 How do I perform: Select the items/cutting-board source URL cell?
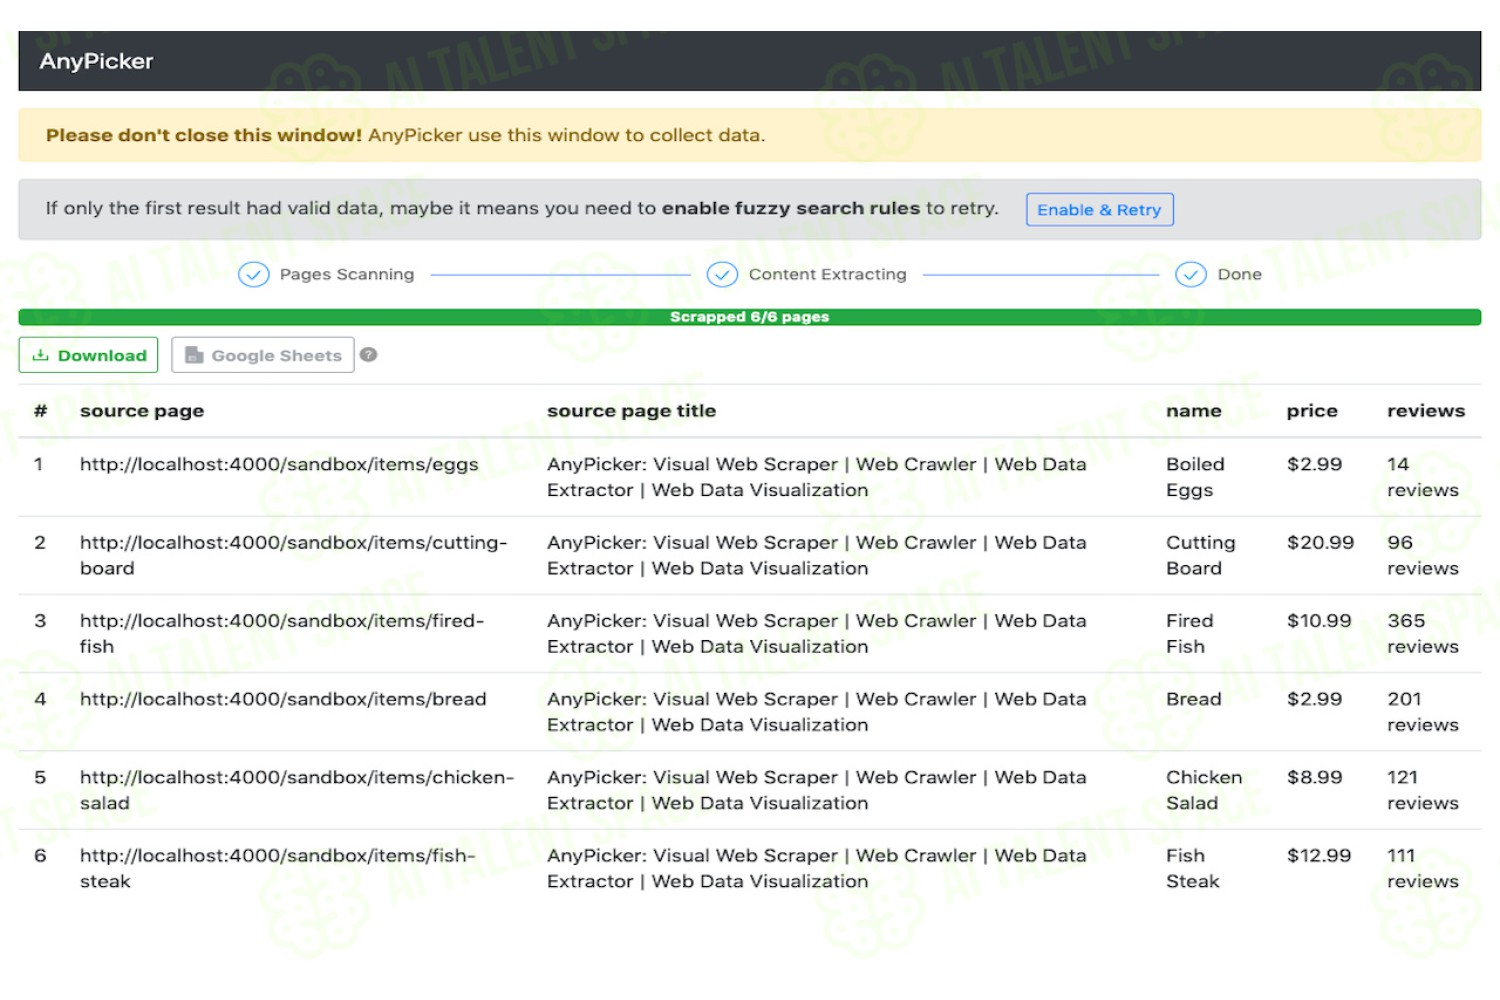(x=294, y=555)
